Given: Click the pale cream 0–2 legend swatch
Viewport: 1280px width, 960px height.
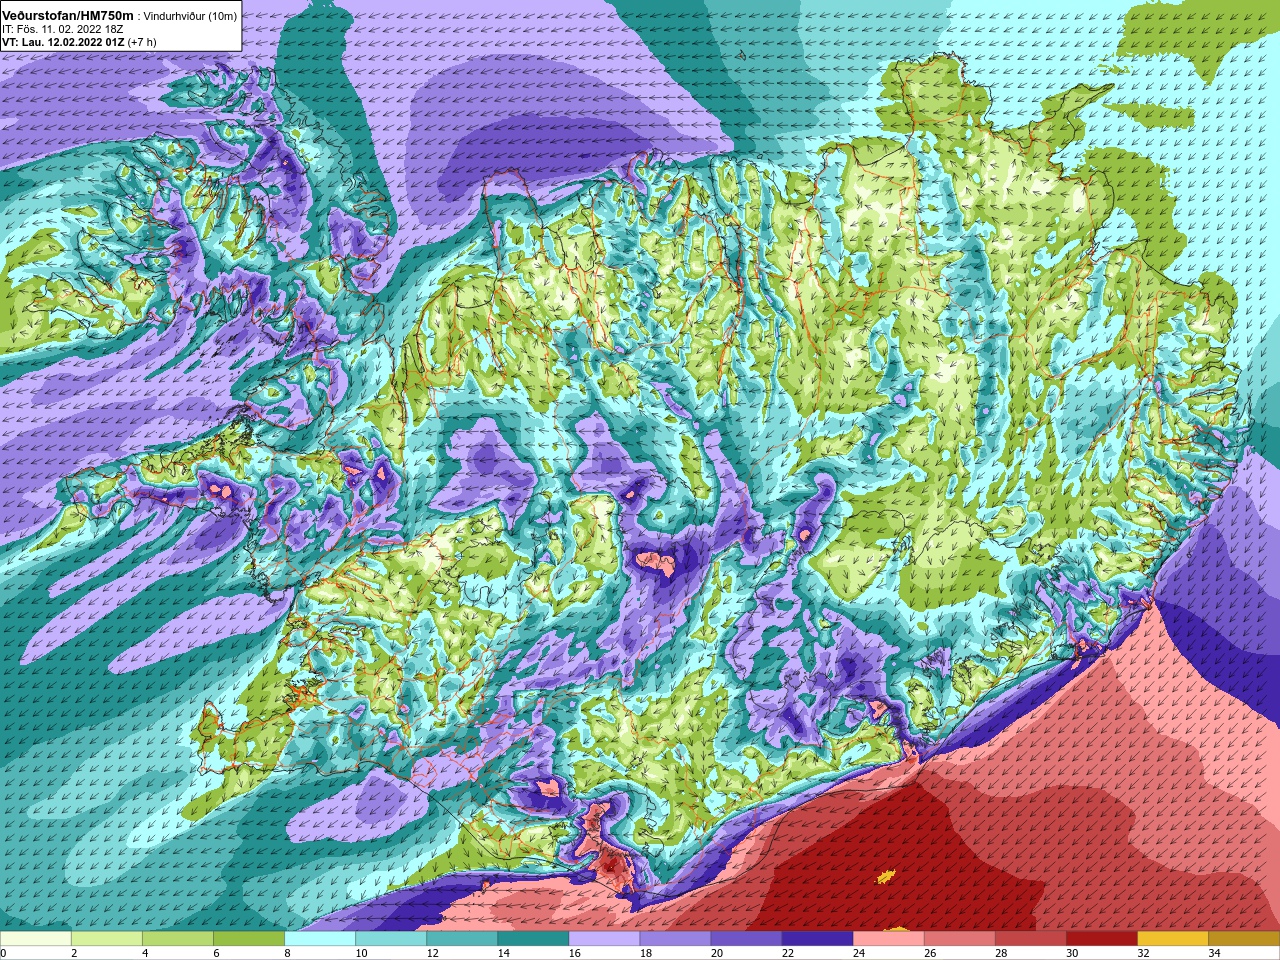Looking at the screenshot, I should pyautogui.click(x=36, y=939).
